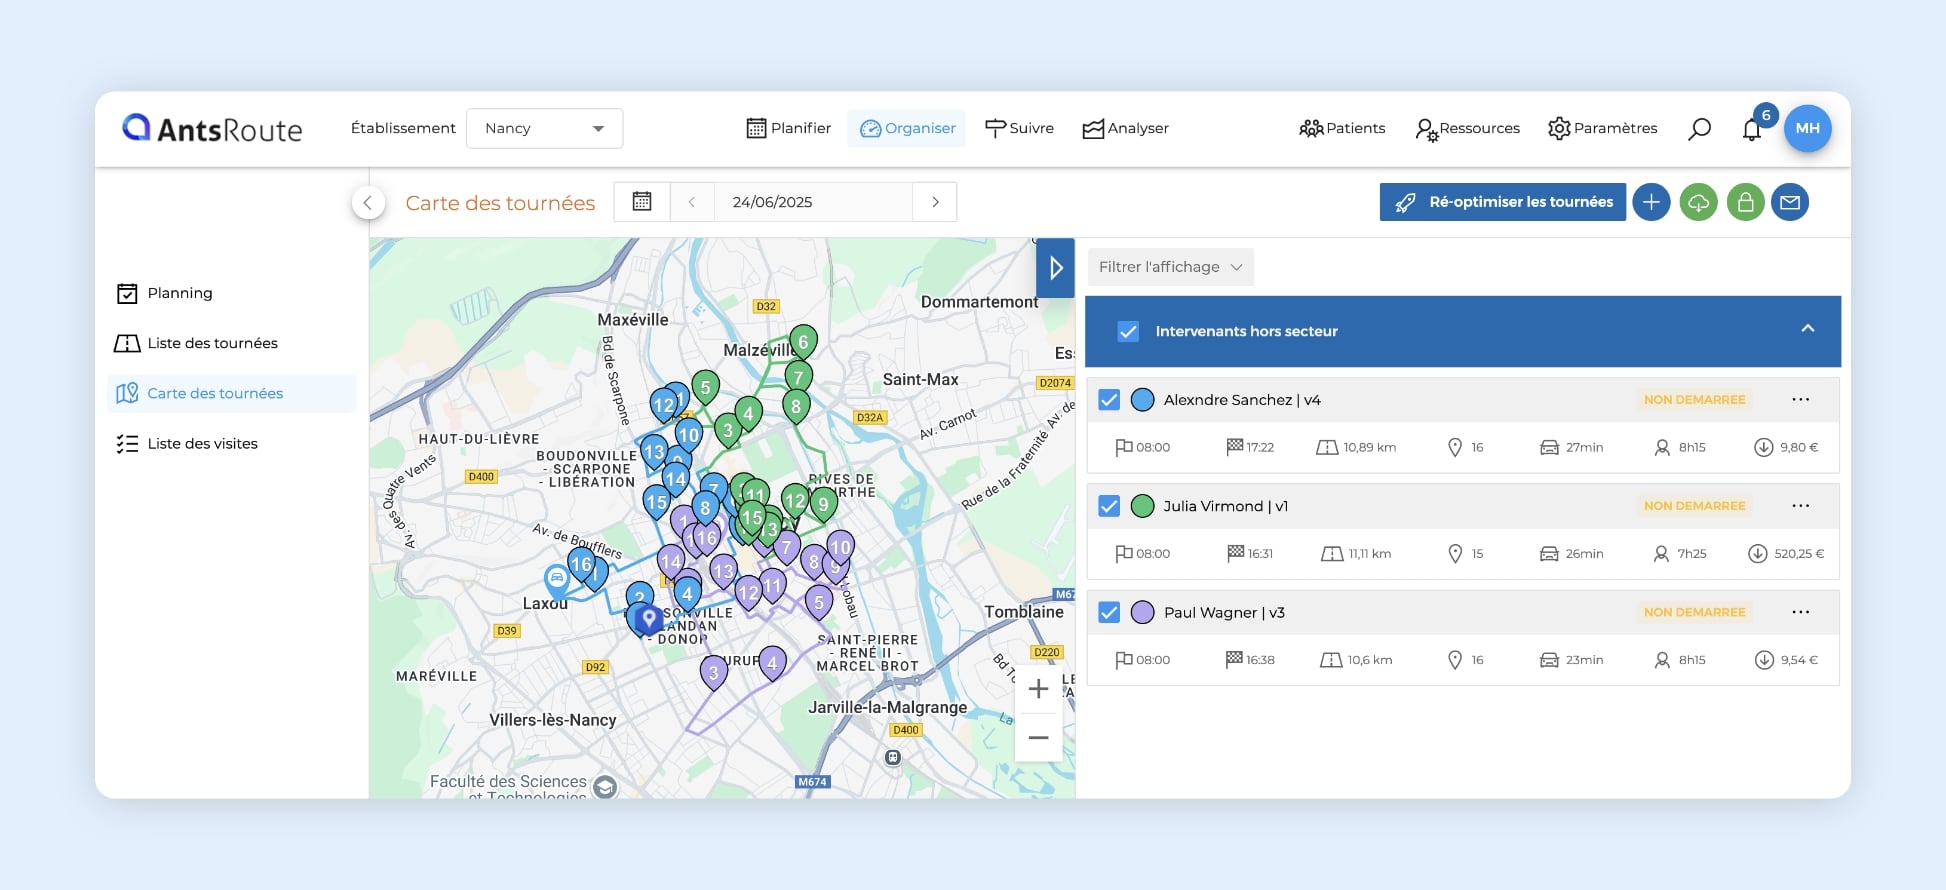Open the MH user avatar menu
The height and width of the screenshot is (890, 1946).
point(1807,128)
